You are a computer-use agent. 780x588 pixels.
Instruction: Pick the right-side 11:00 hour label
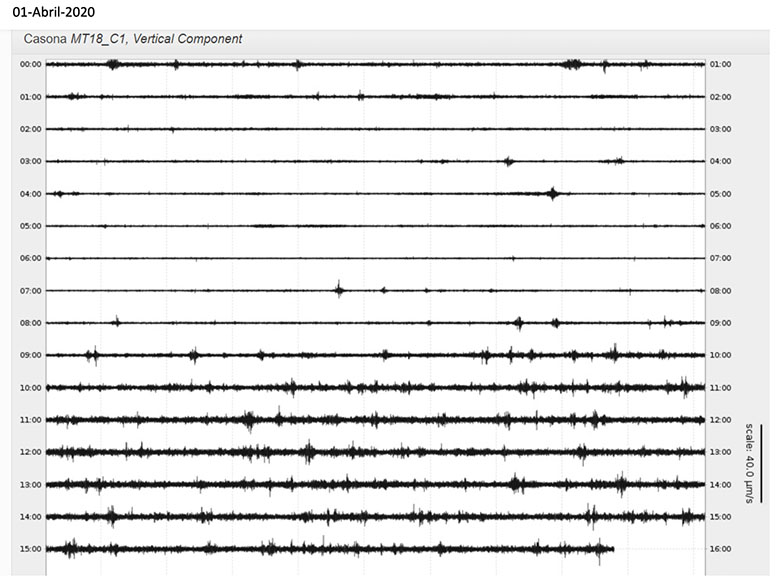720,387
